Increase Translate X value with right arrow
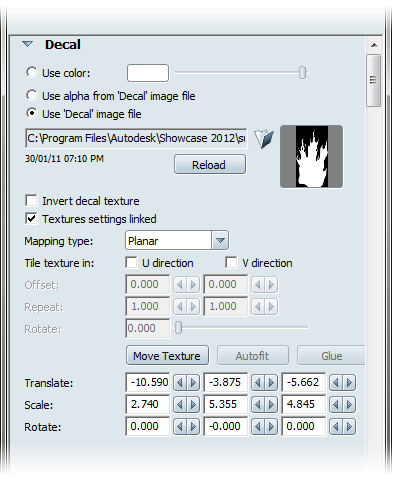This screenshot has width=393, height=479. [193, 382]
